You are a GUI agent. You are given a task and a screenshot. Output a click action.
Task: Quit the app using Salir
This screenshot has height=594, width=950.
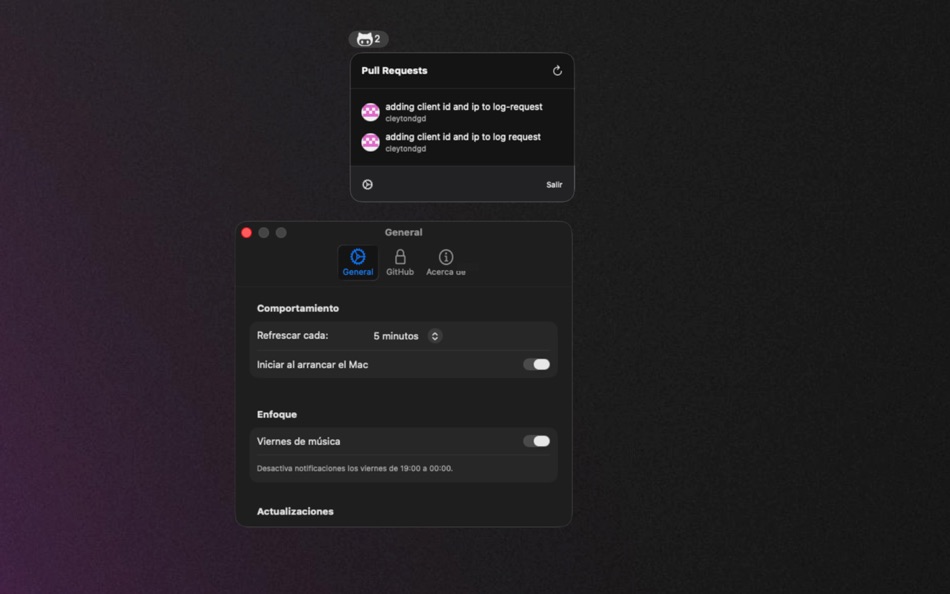point(554,184)
